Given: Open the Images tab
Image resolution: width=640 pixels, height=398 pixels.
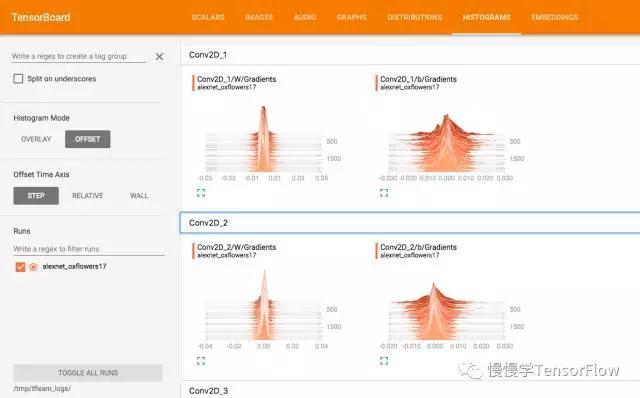Looking at the screenshot, I should 259,17.
